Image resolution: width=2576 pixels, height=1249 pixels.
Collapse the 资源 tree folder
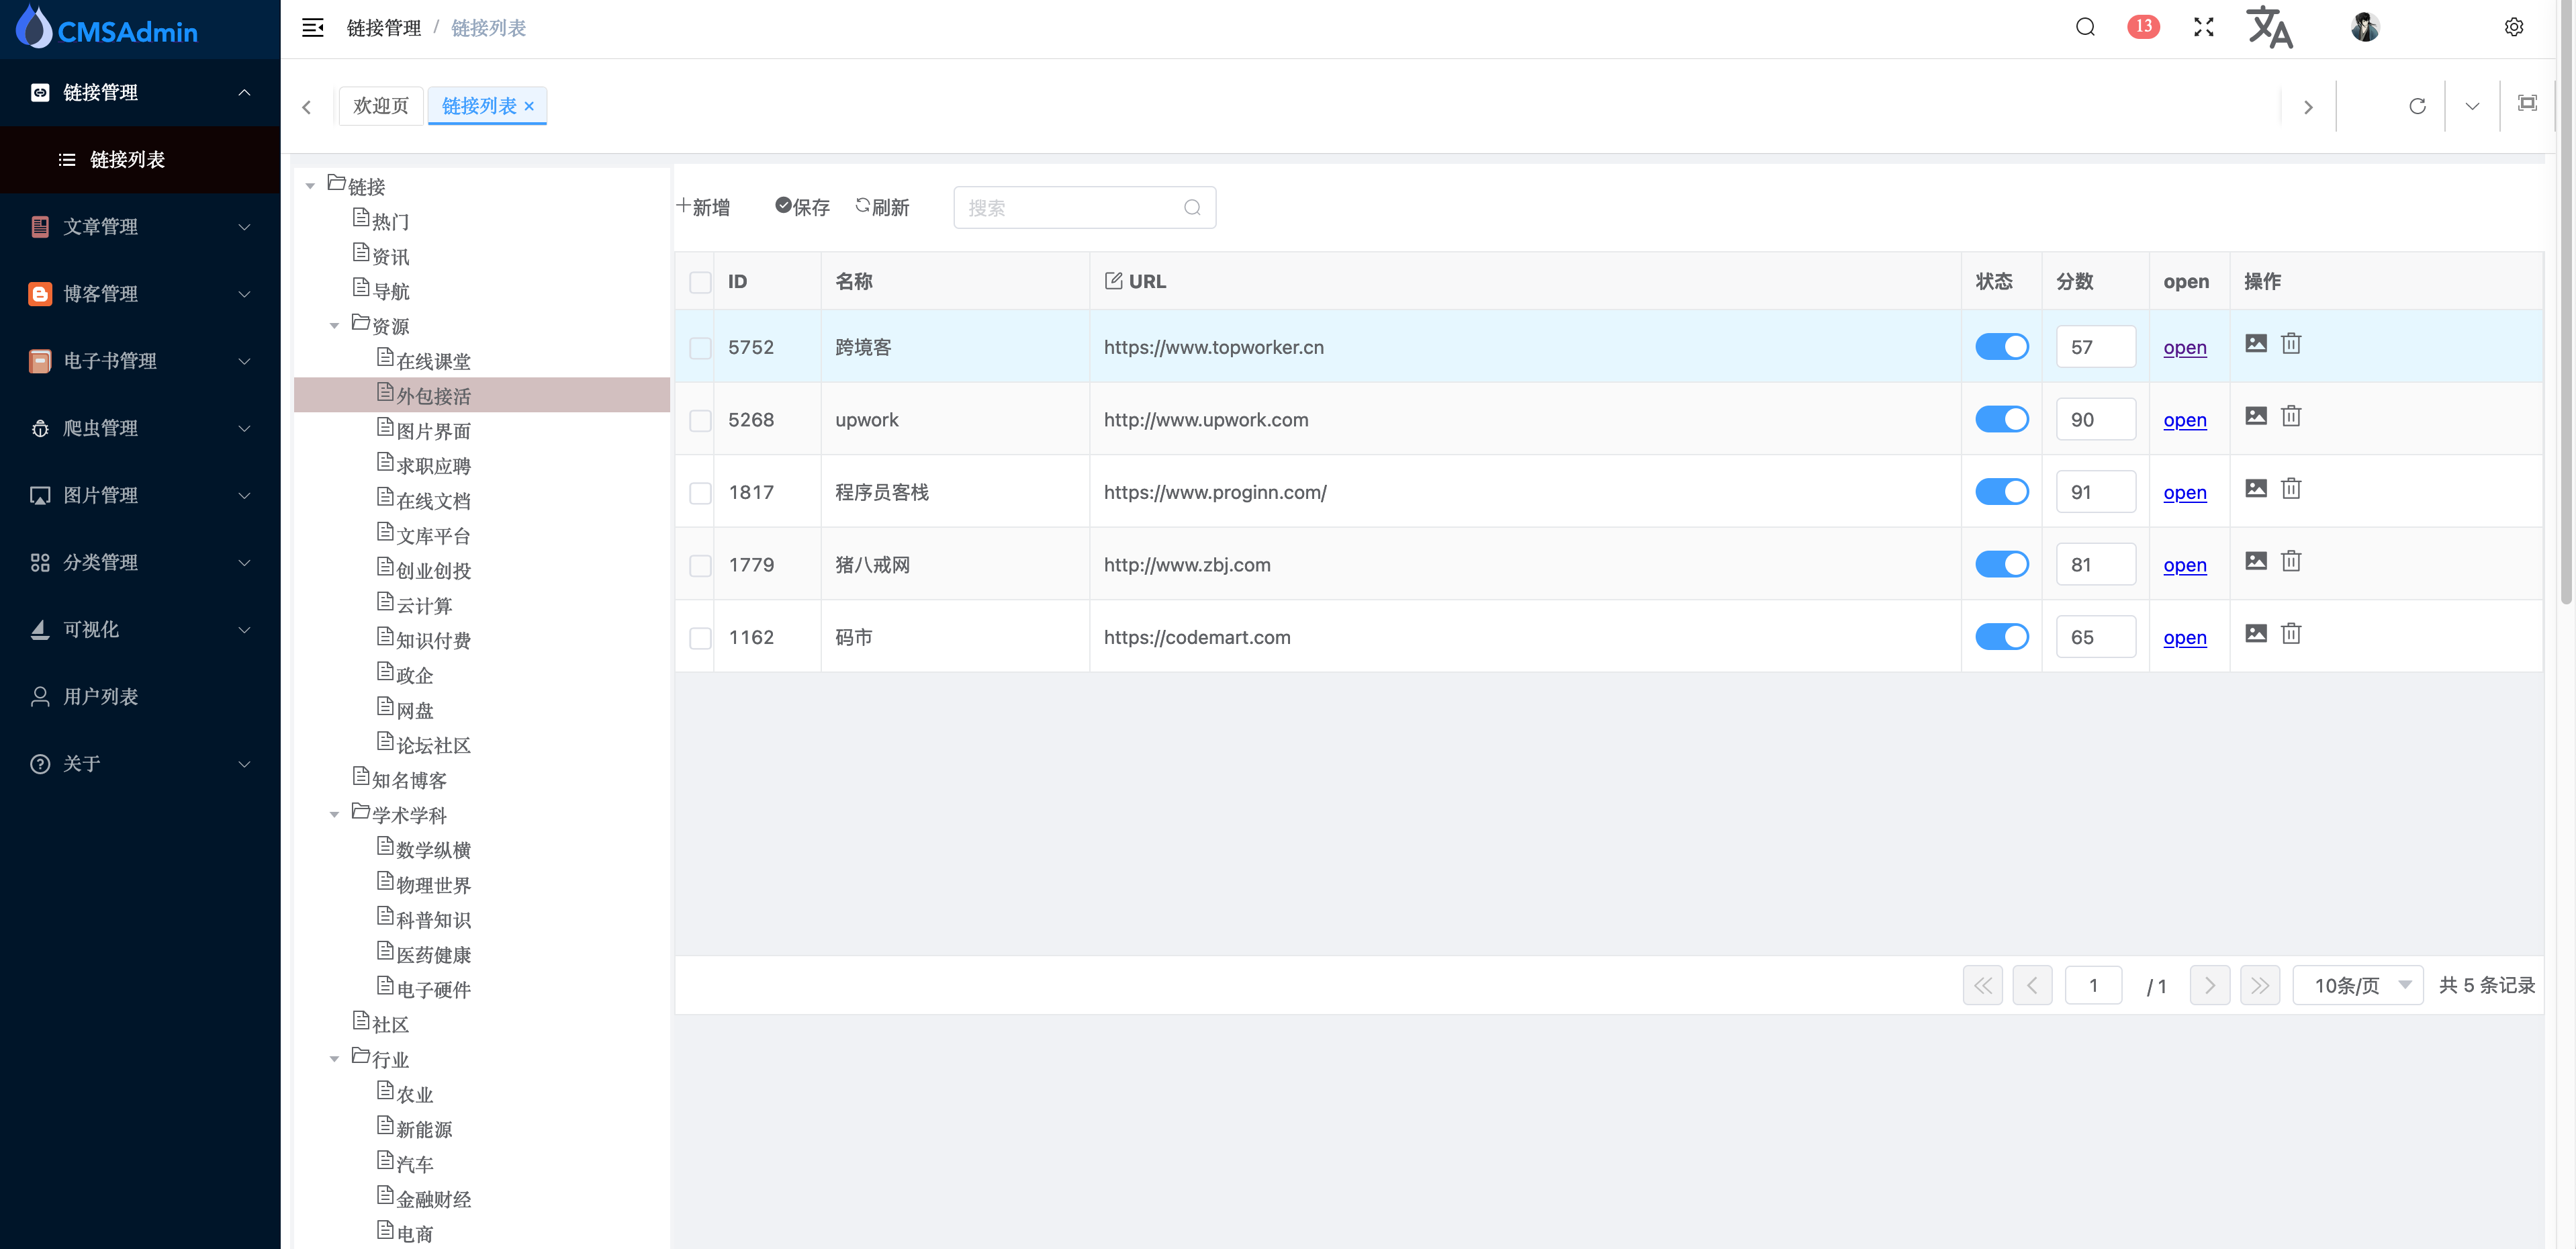pyautogui.click(x=334, y=326)
